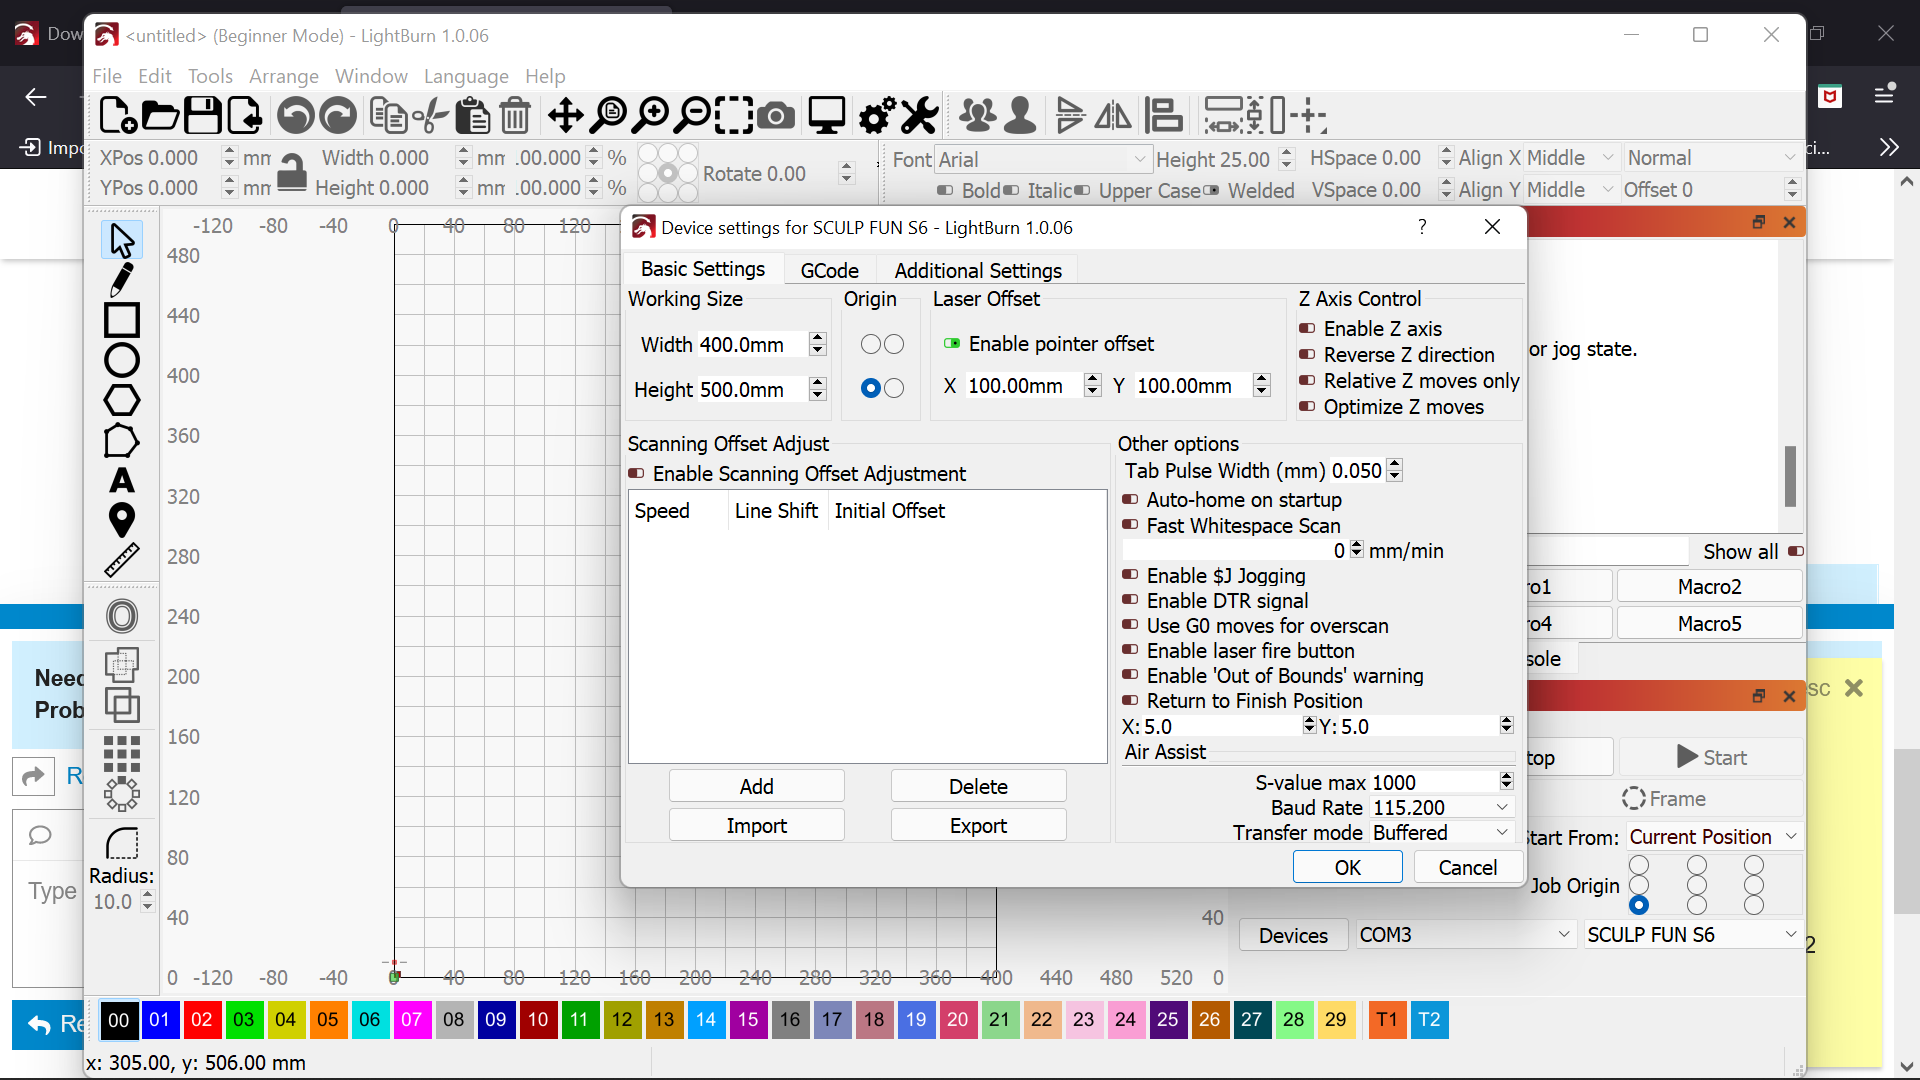Click the S-value max input field

tap(1436, 783)
